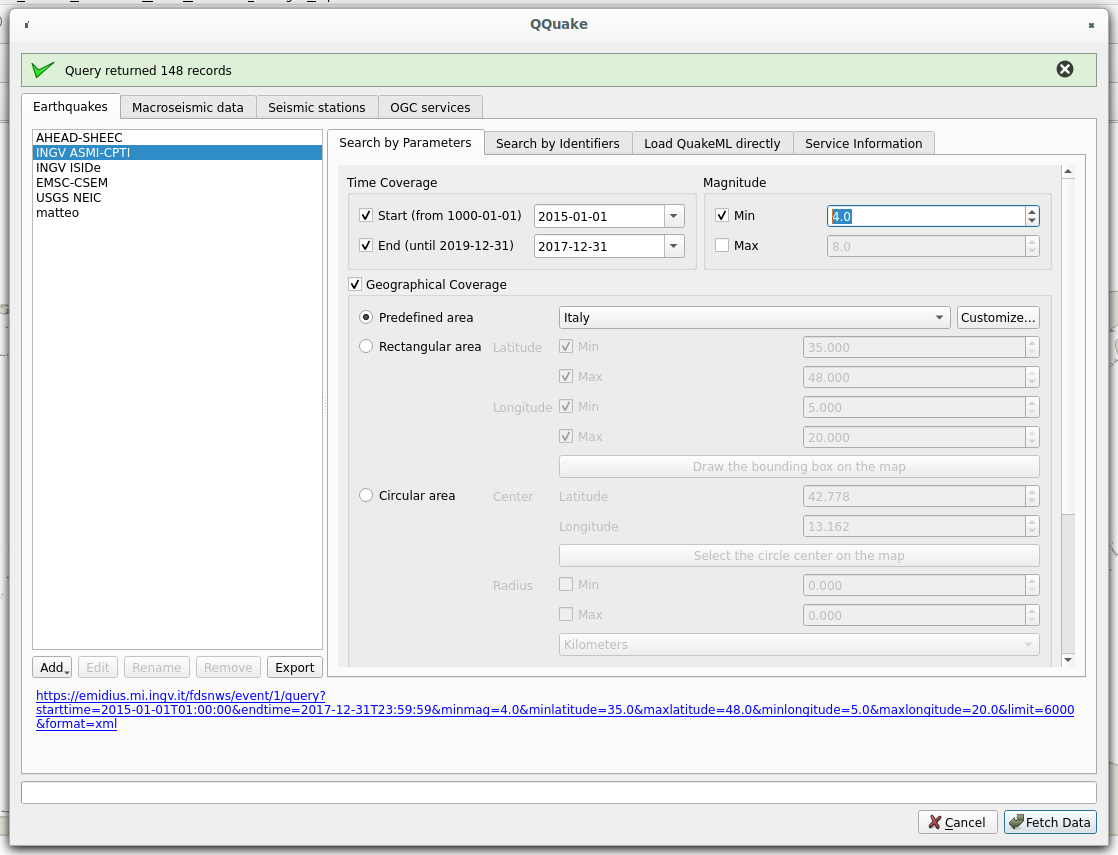The height and width of the screenshot is (855, 1118).
Task: Increase Min magnitude using spinner up arrow
Action: [1031, 211]
